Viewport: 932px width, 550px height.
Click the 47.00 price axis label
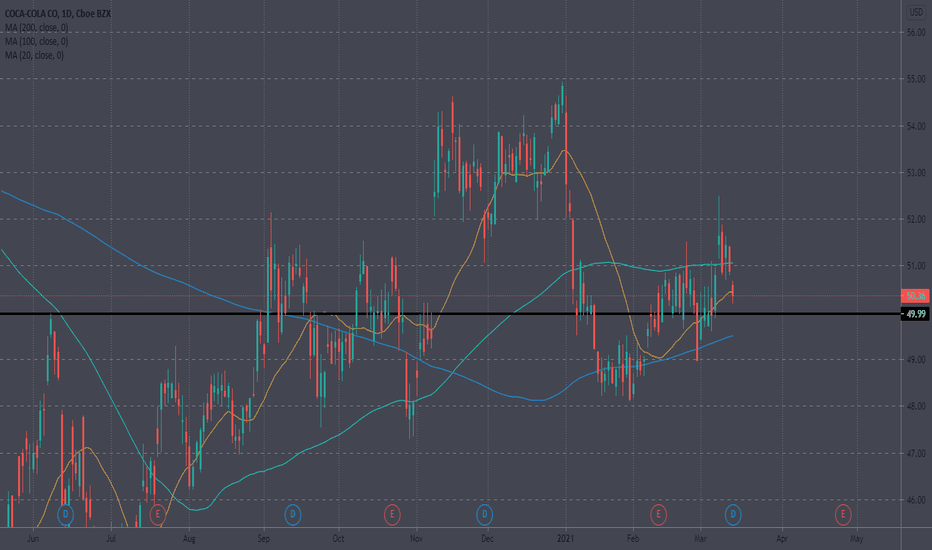(916, 454)
